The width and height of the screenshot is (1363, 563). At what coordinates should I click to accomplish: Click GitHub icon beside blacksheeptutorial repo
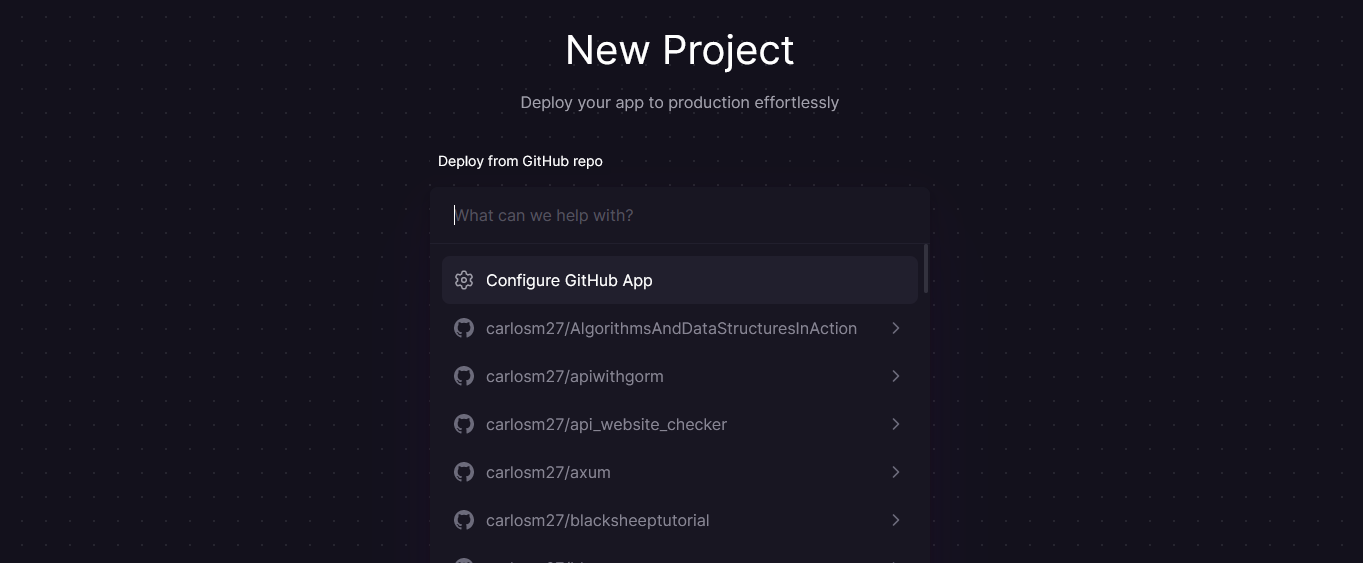click(x=464, y=520)
